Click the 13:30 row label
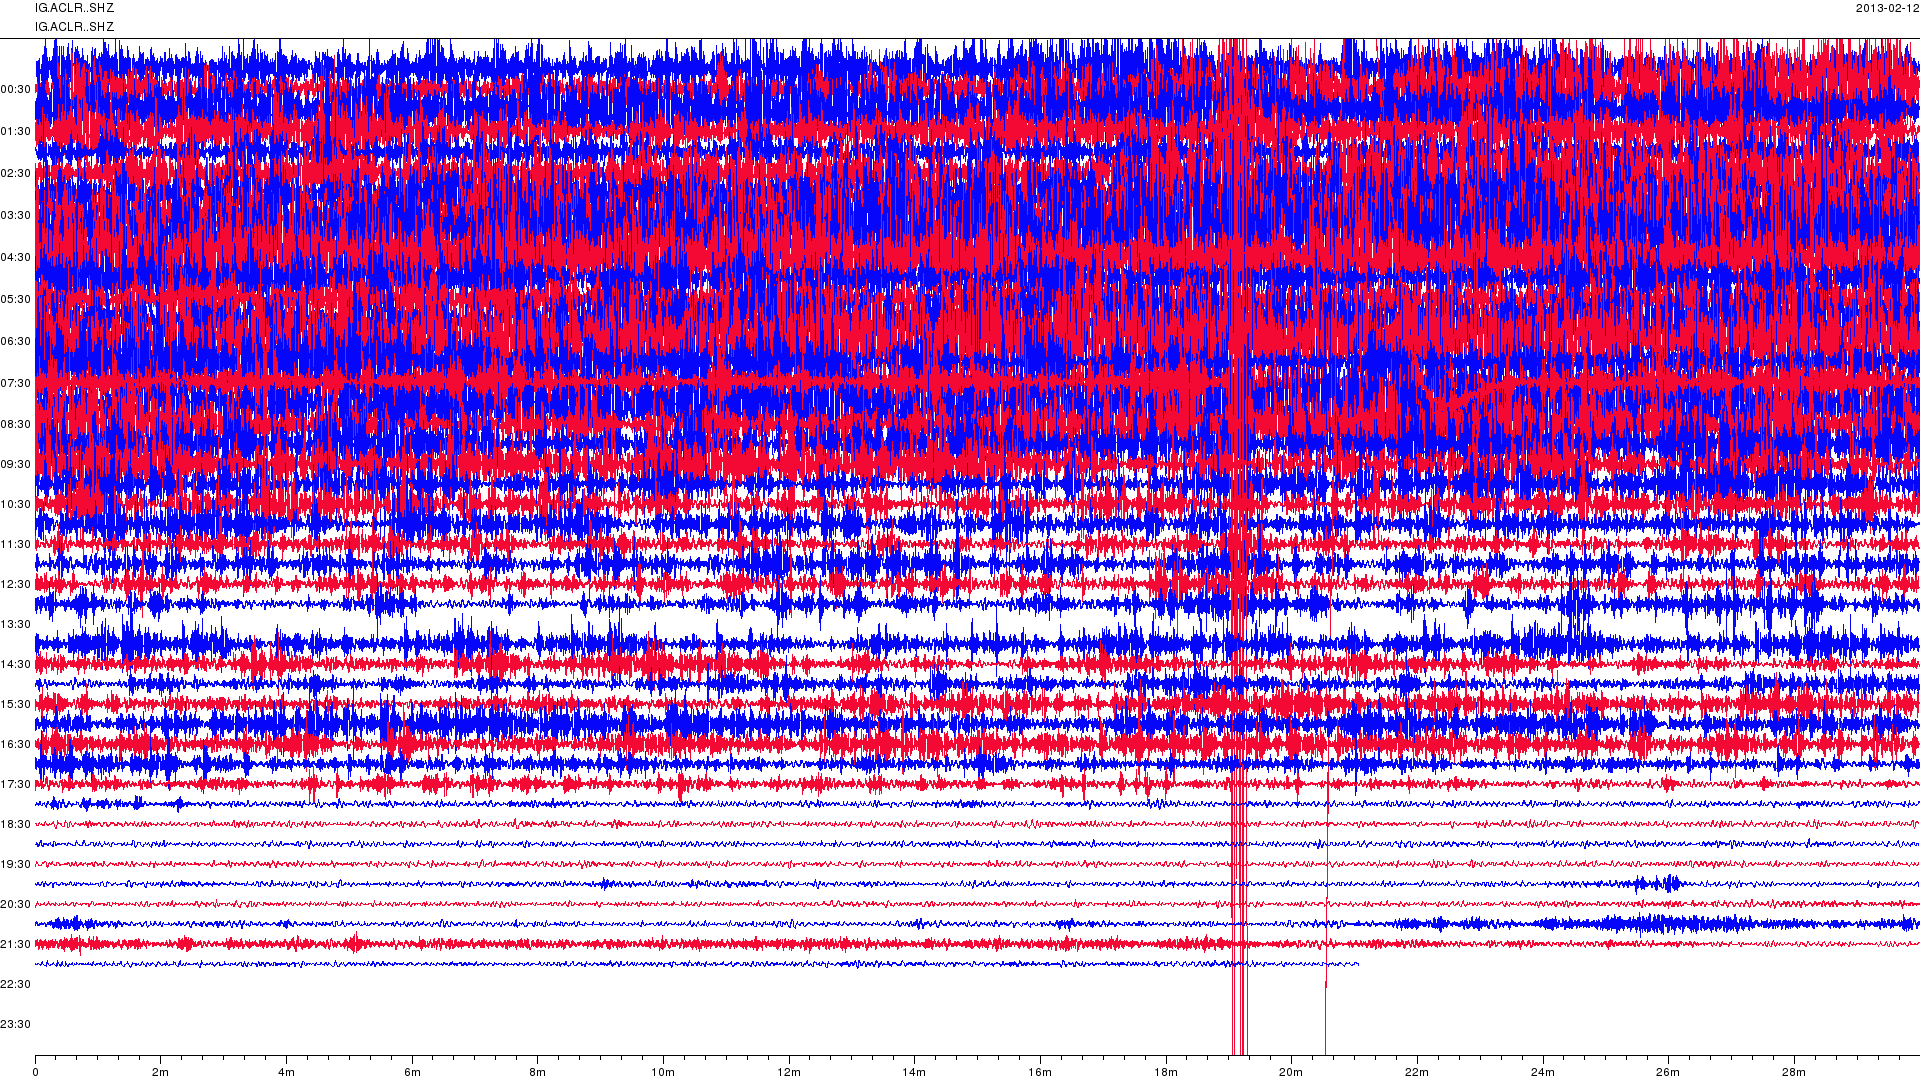 click(x=15, y=625)
